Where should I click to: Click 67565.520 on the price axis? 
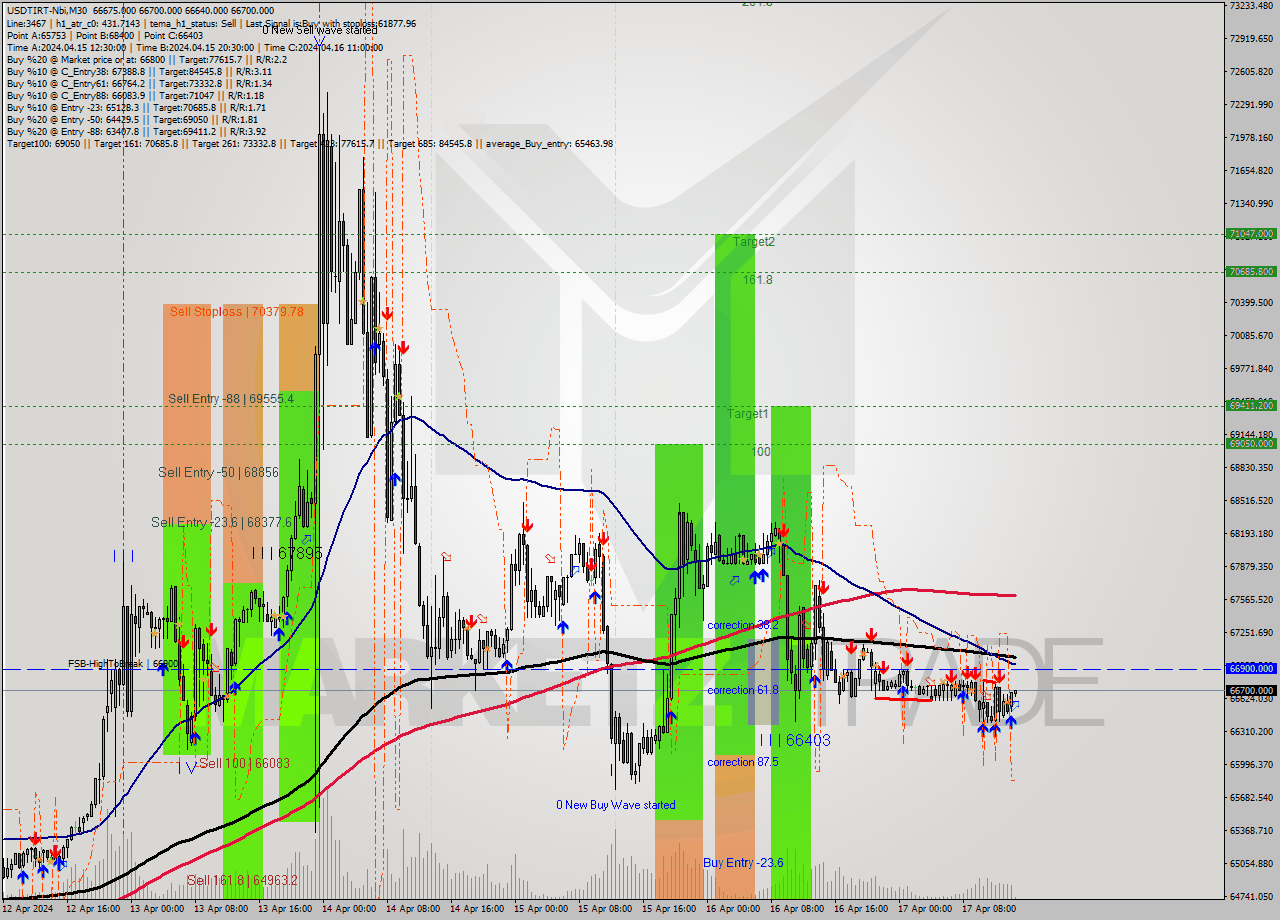tap(1251, 600)
